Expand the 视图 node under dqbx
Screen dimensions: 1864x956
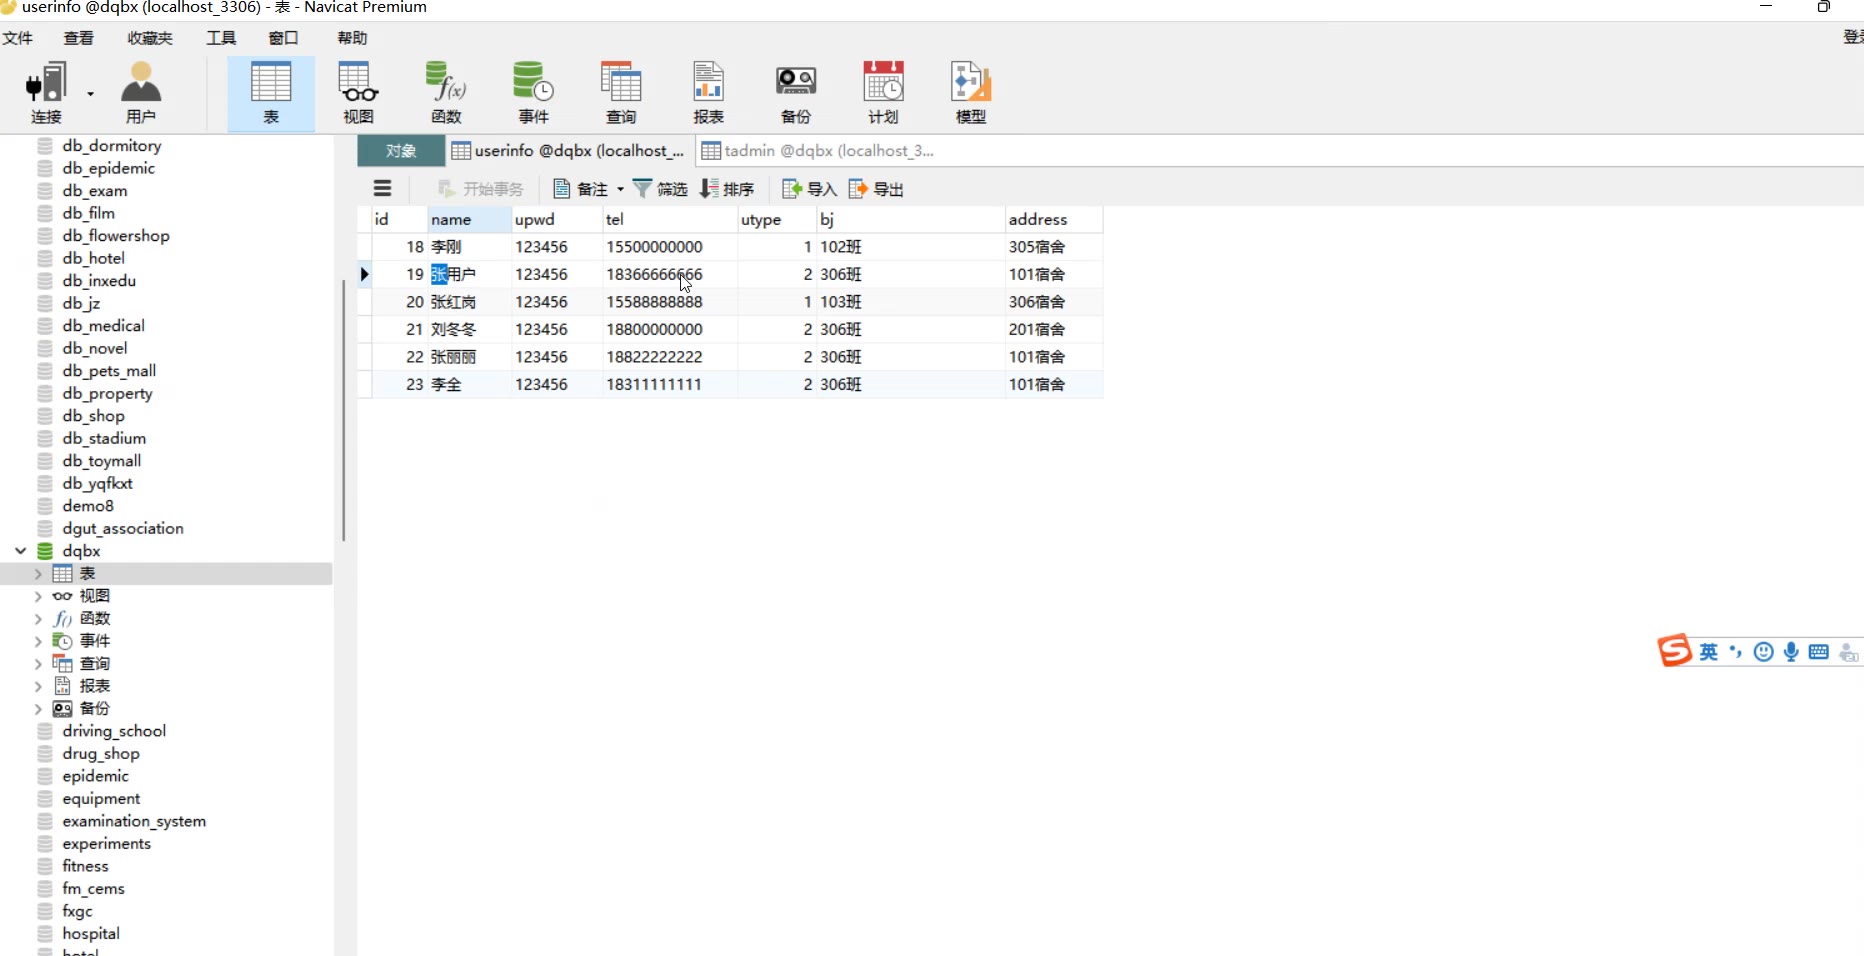(38, 596)
